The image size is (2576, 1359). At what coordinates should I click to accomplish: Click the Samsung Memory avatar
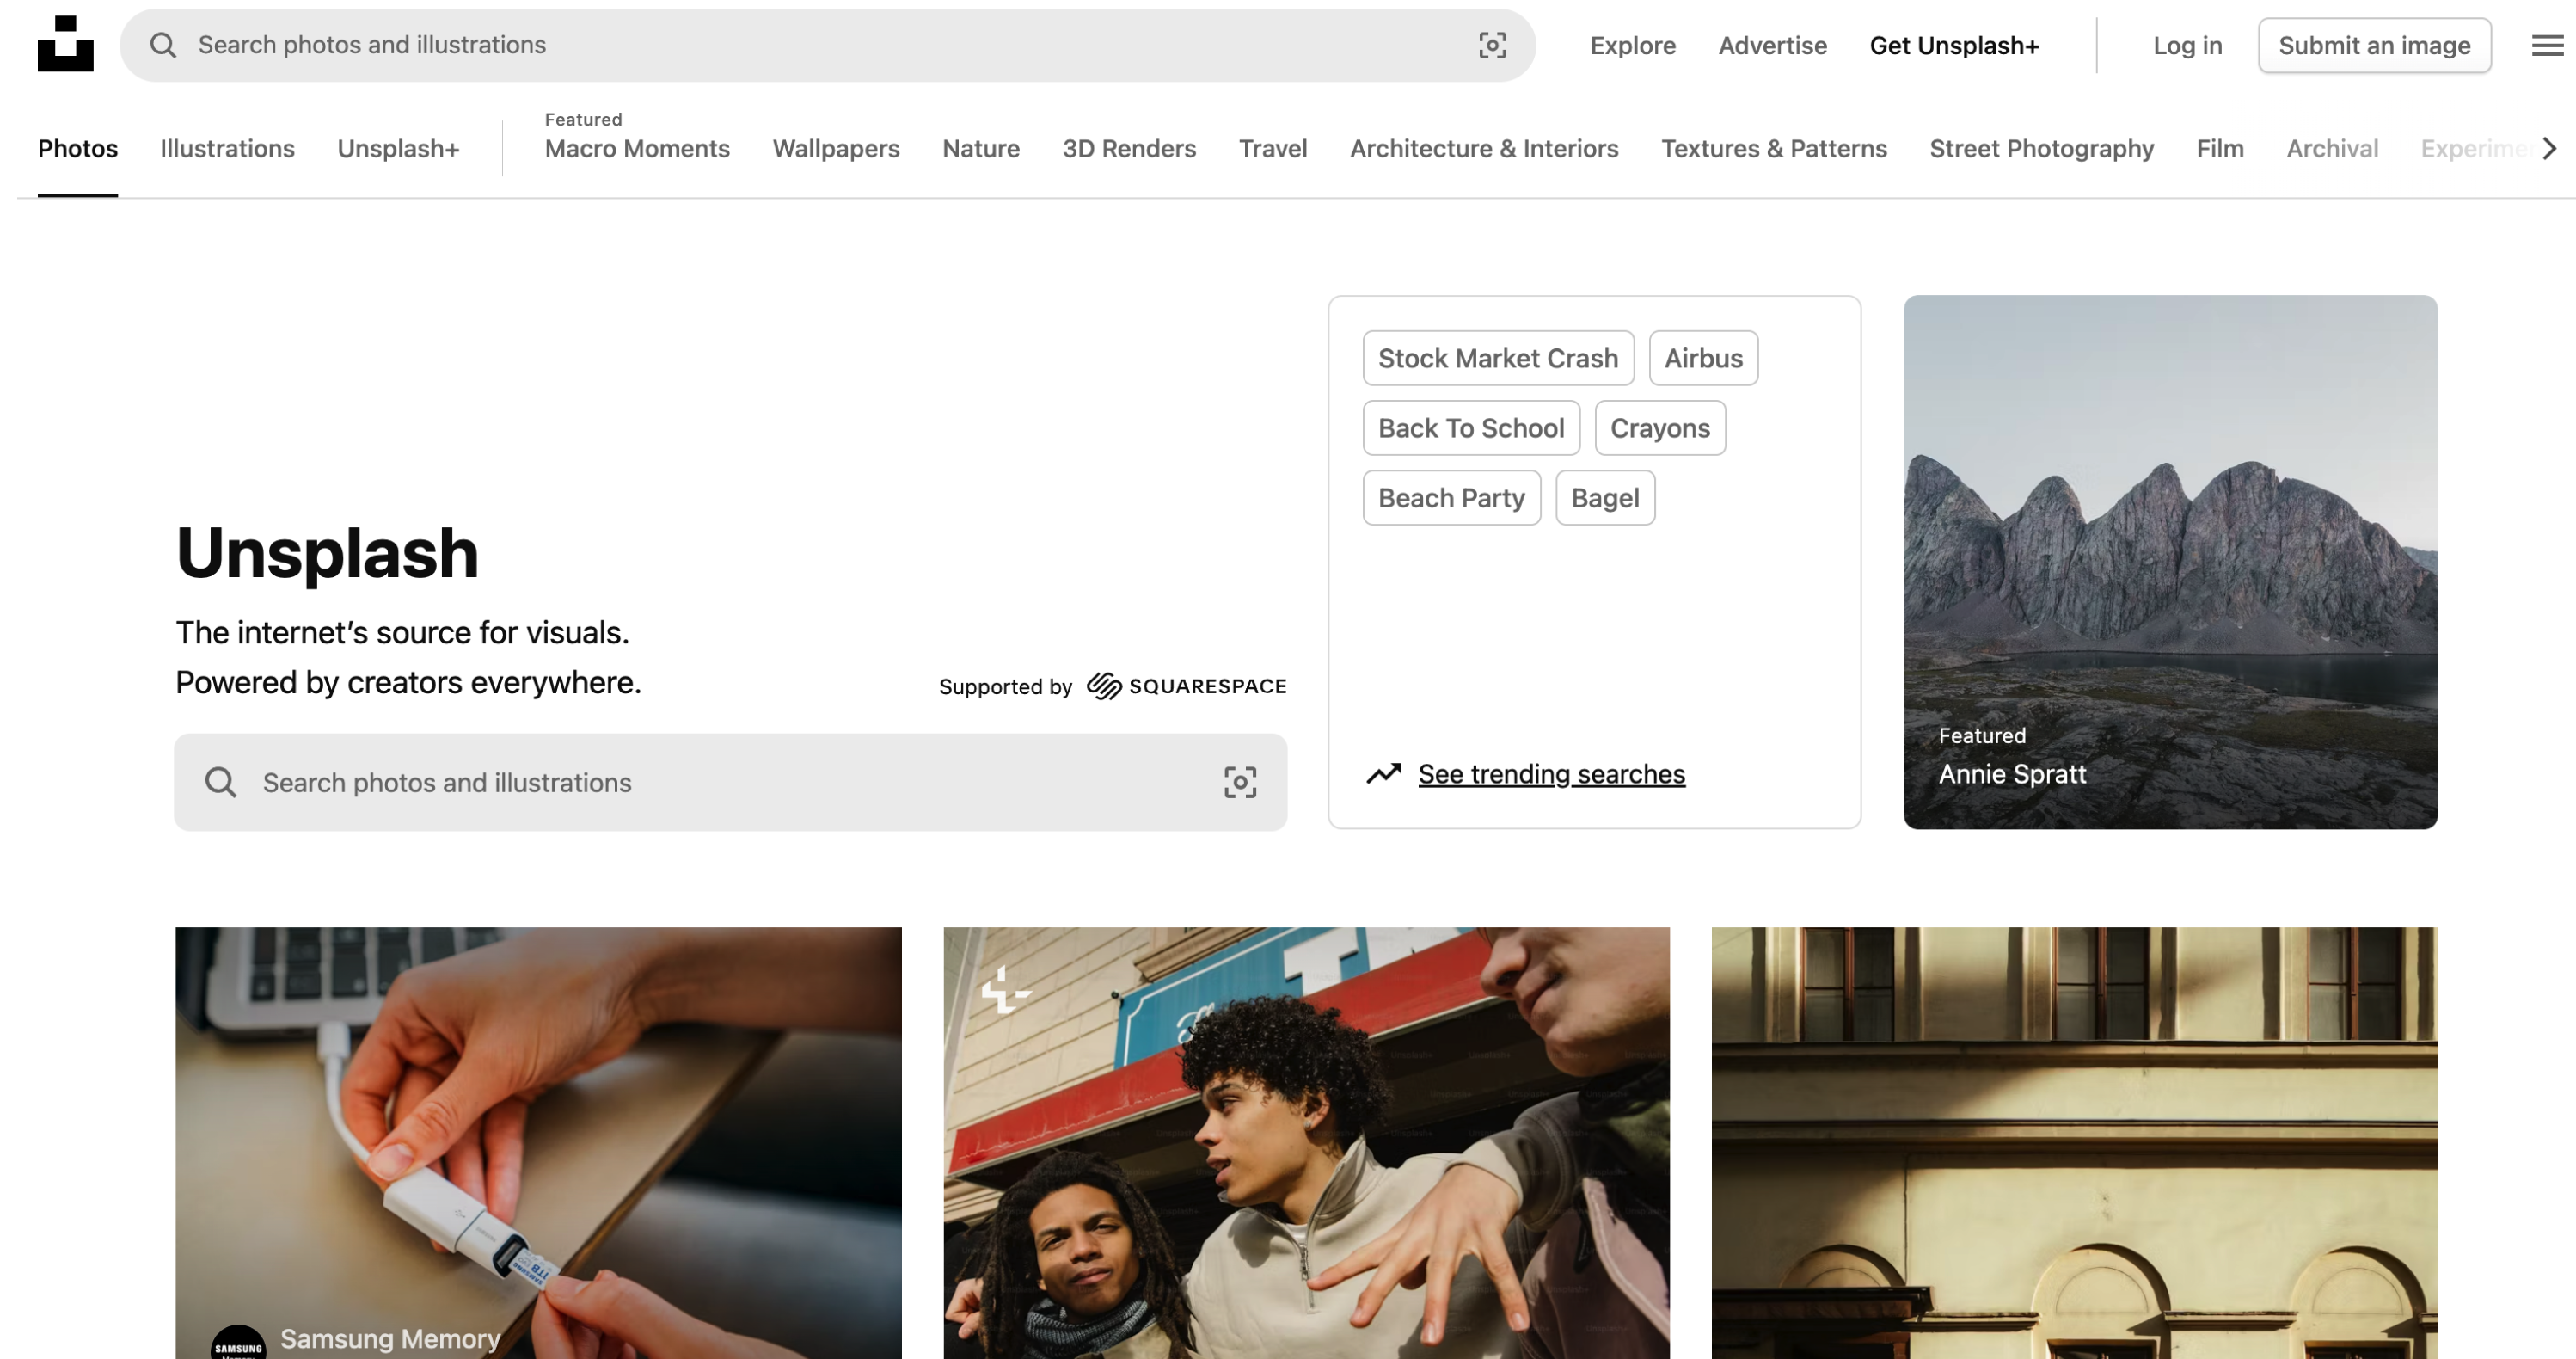coord(238,1342)
